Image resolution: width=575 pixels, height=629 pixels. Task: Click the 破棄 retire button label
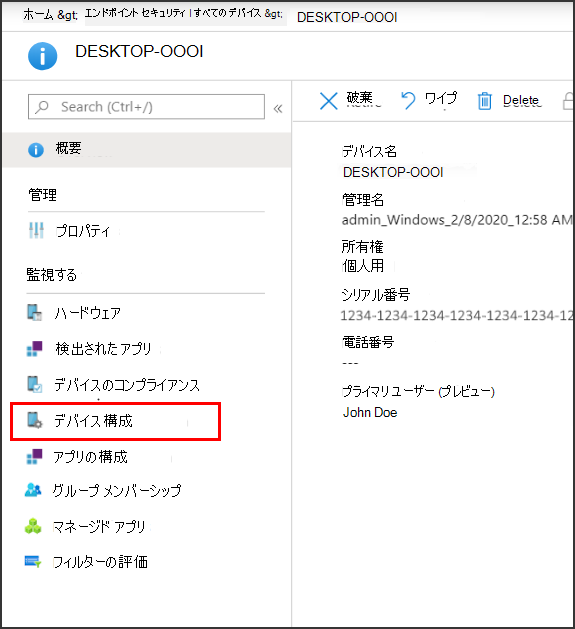pos(360,98)
